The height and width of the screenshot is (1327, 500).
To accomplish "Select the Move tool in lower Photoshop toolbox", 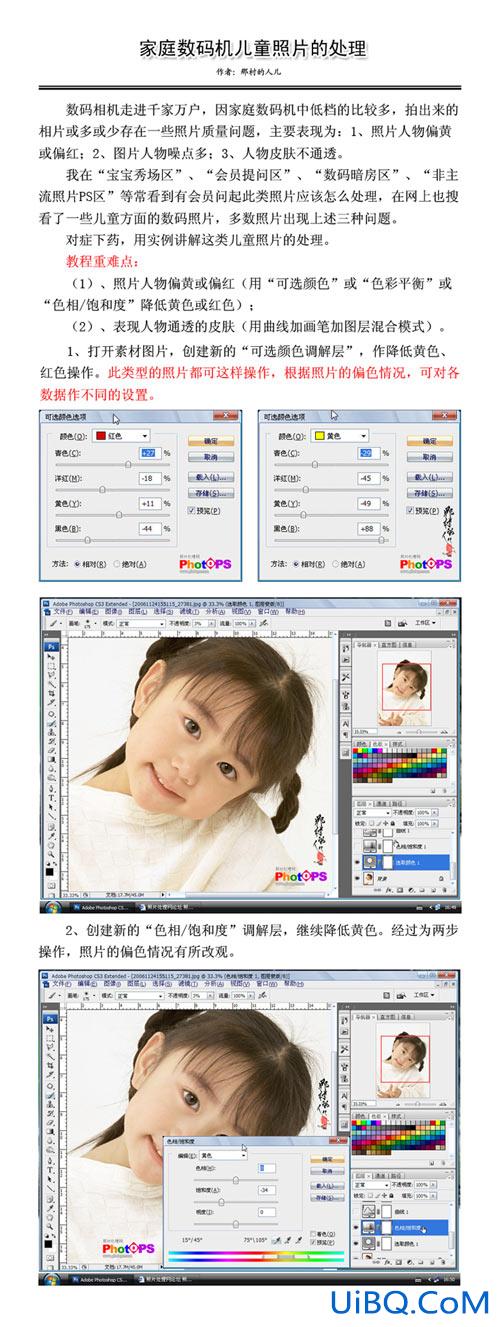I will [x=50, y=1029].
